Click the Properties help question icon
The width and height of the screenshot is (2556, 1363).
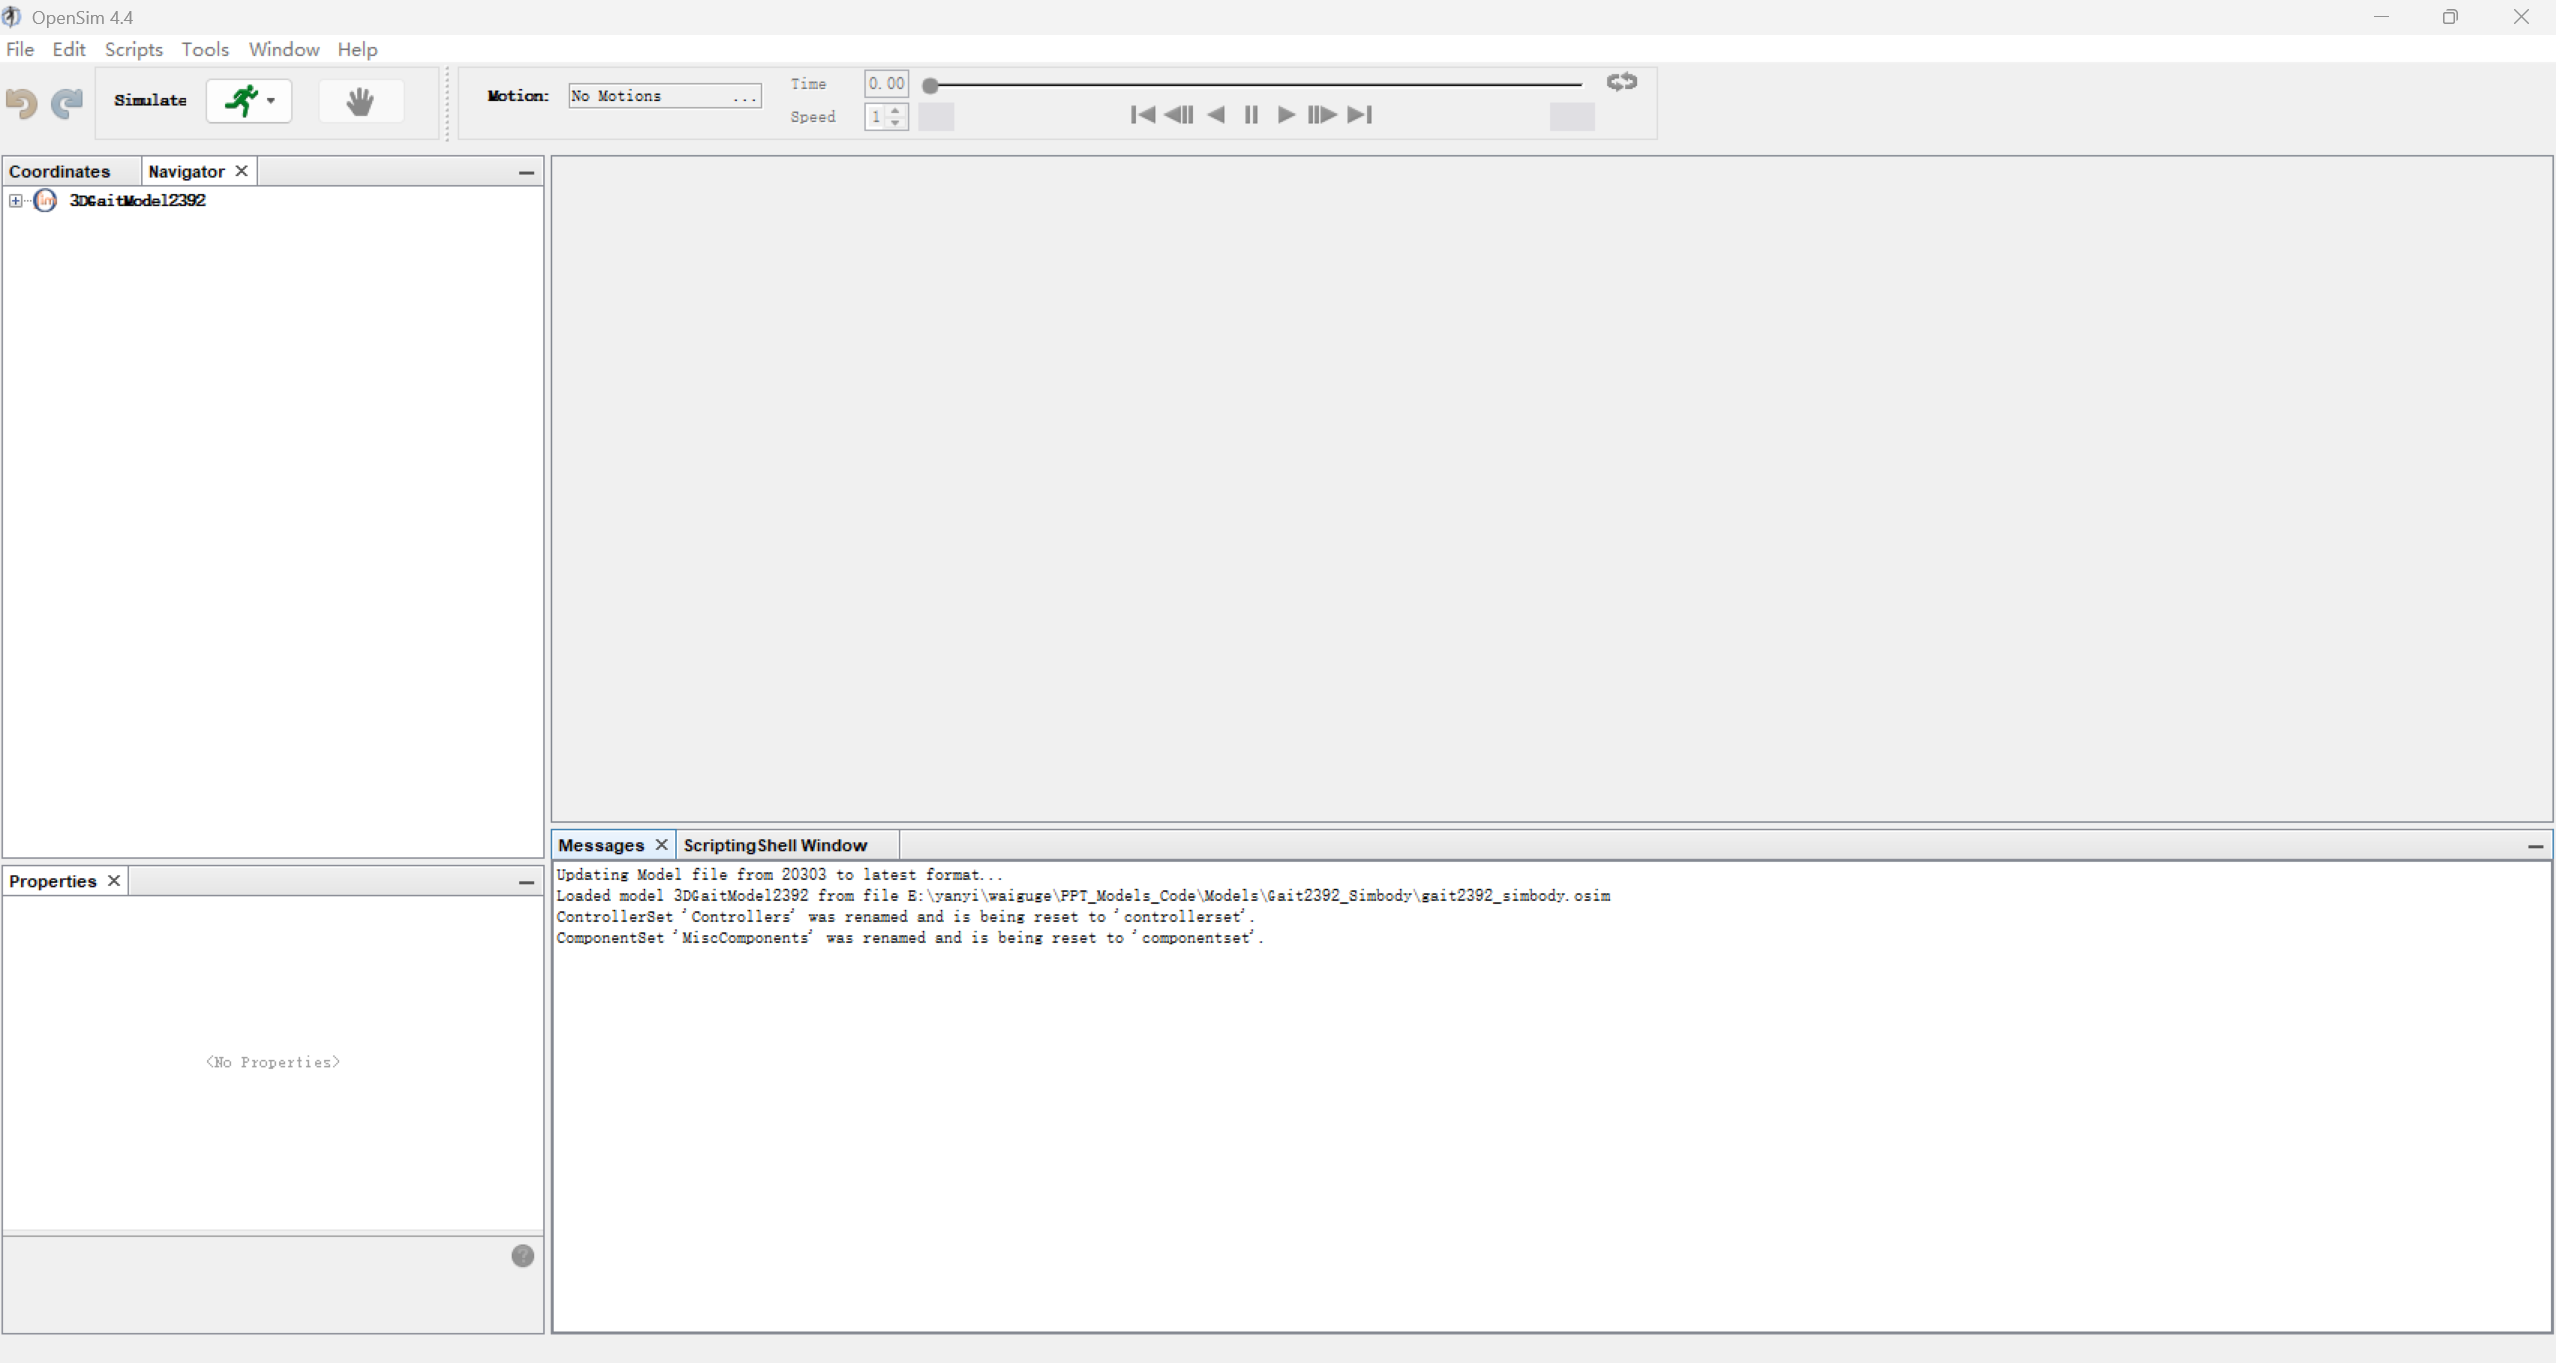click(x=522, y=1256)
